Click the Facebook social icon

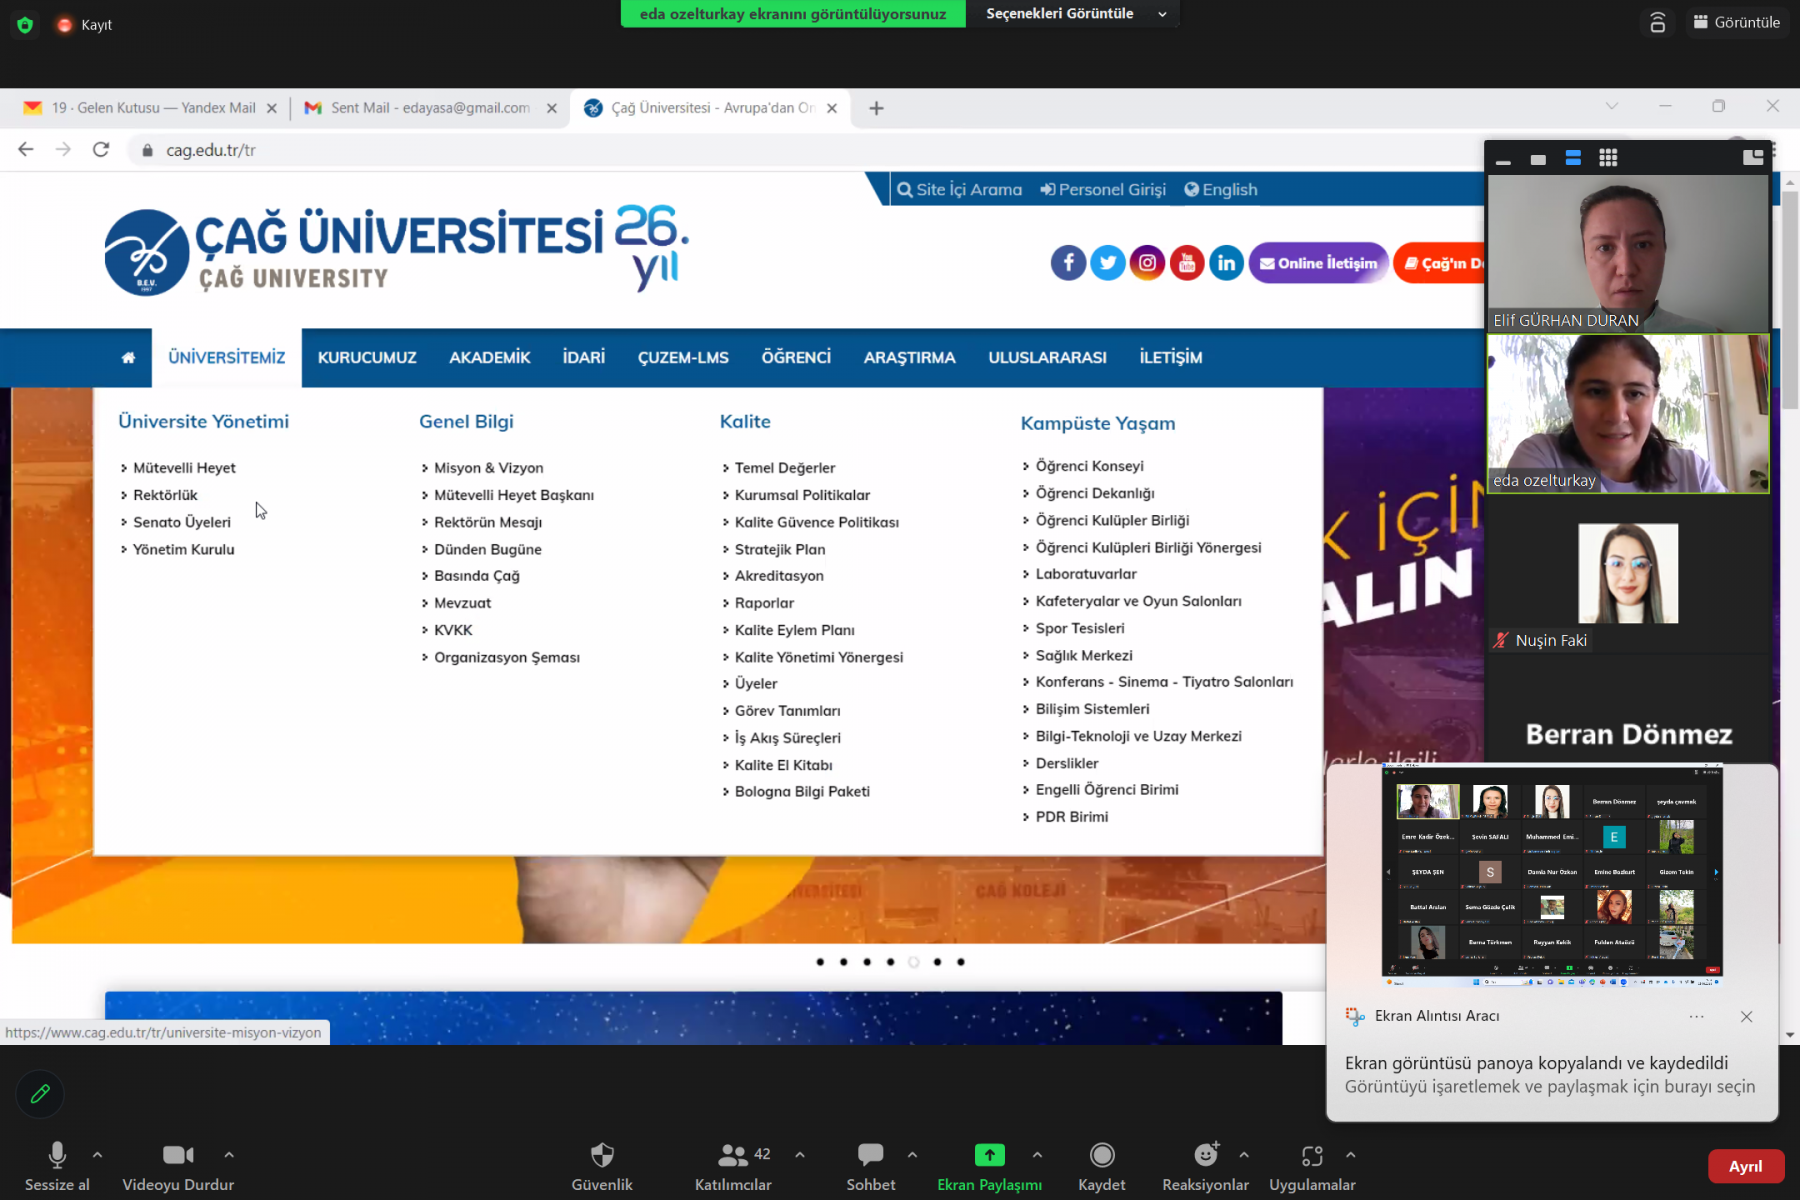[1068, 263]
